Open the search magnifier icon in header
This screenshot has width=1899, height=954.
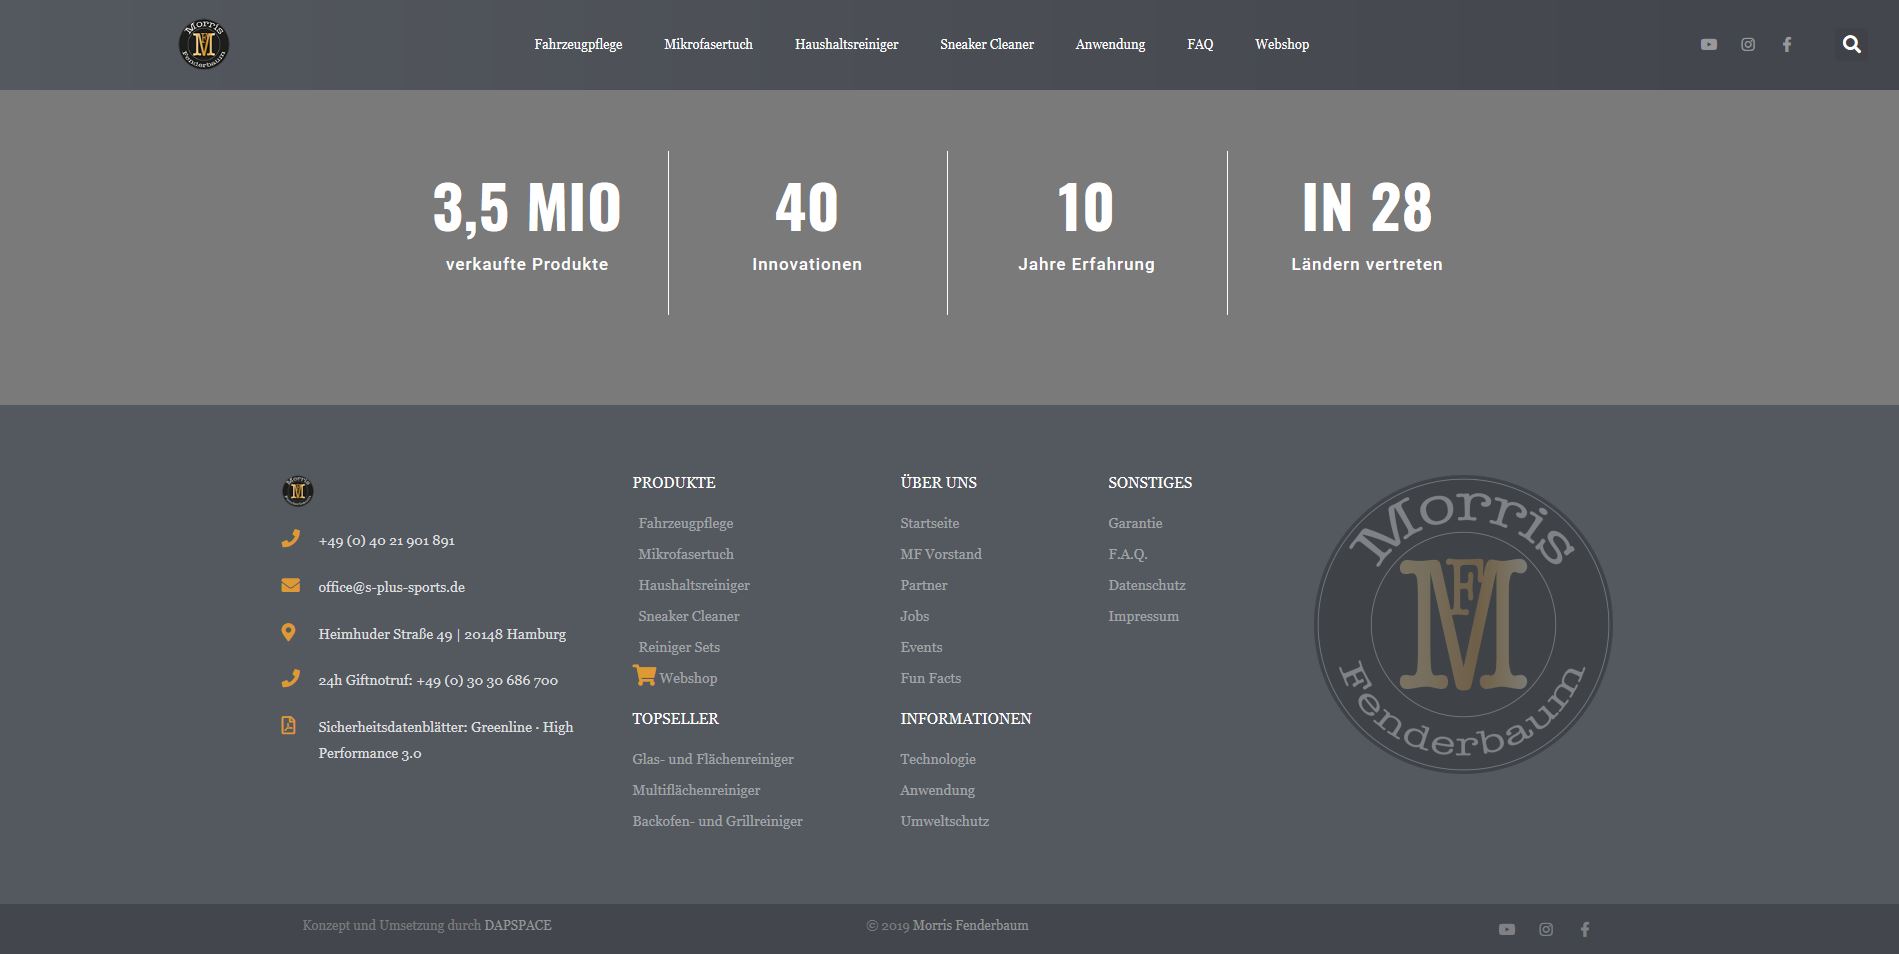pyautogui.click(x=1851, y=44)
